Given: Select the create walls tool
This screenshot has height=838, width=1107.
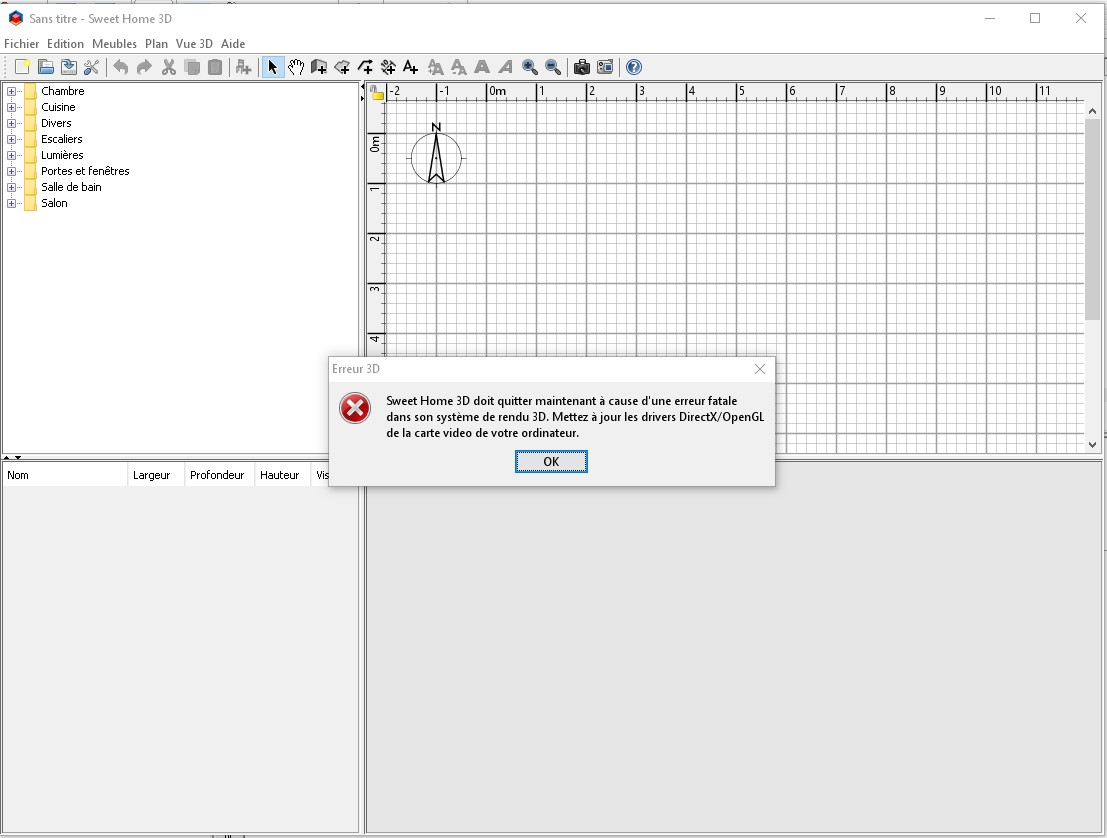Looking at the screenshot, I should tap(319, 67).
